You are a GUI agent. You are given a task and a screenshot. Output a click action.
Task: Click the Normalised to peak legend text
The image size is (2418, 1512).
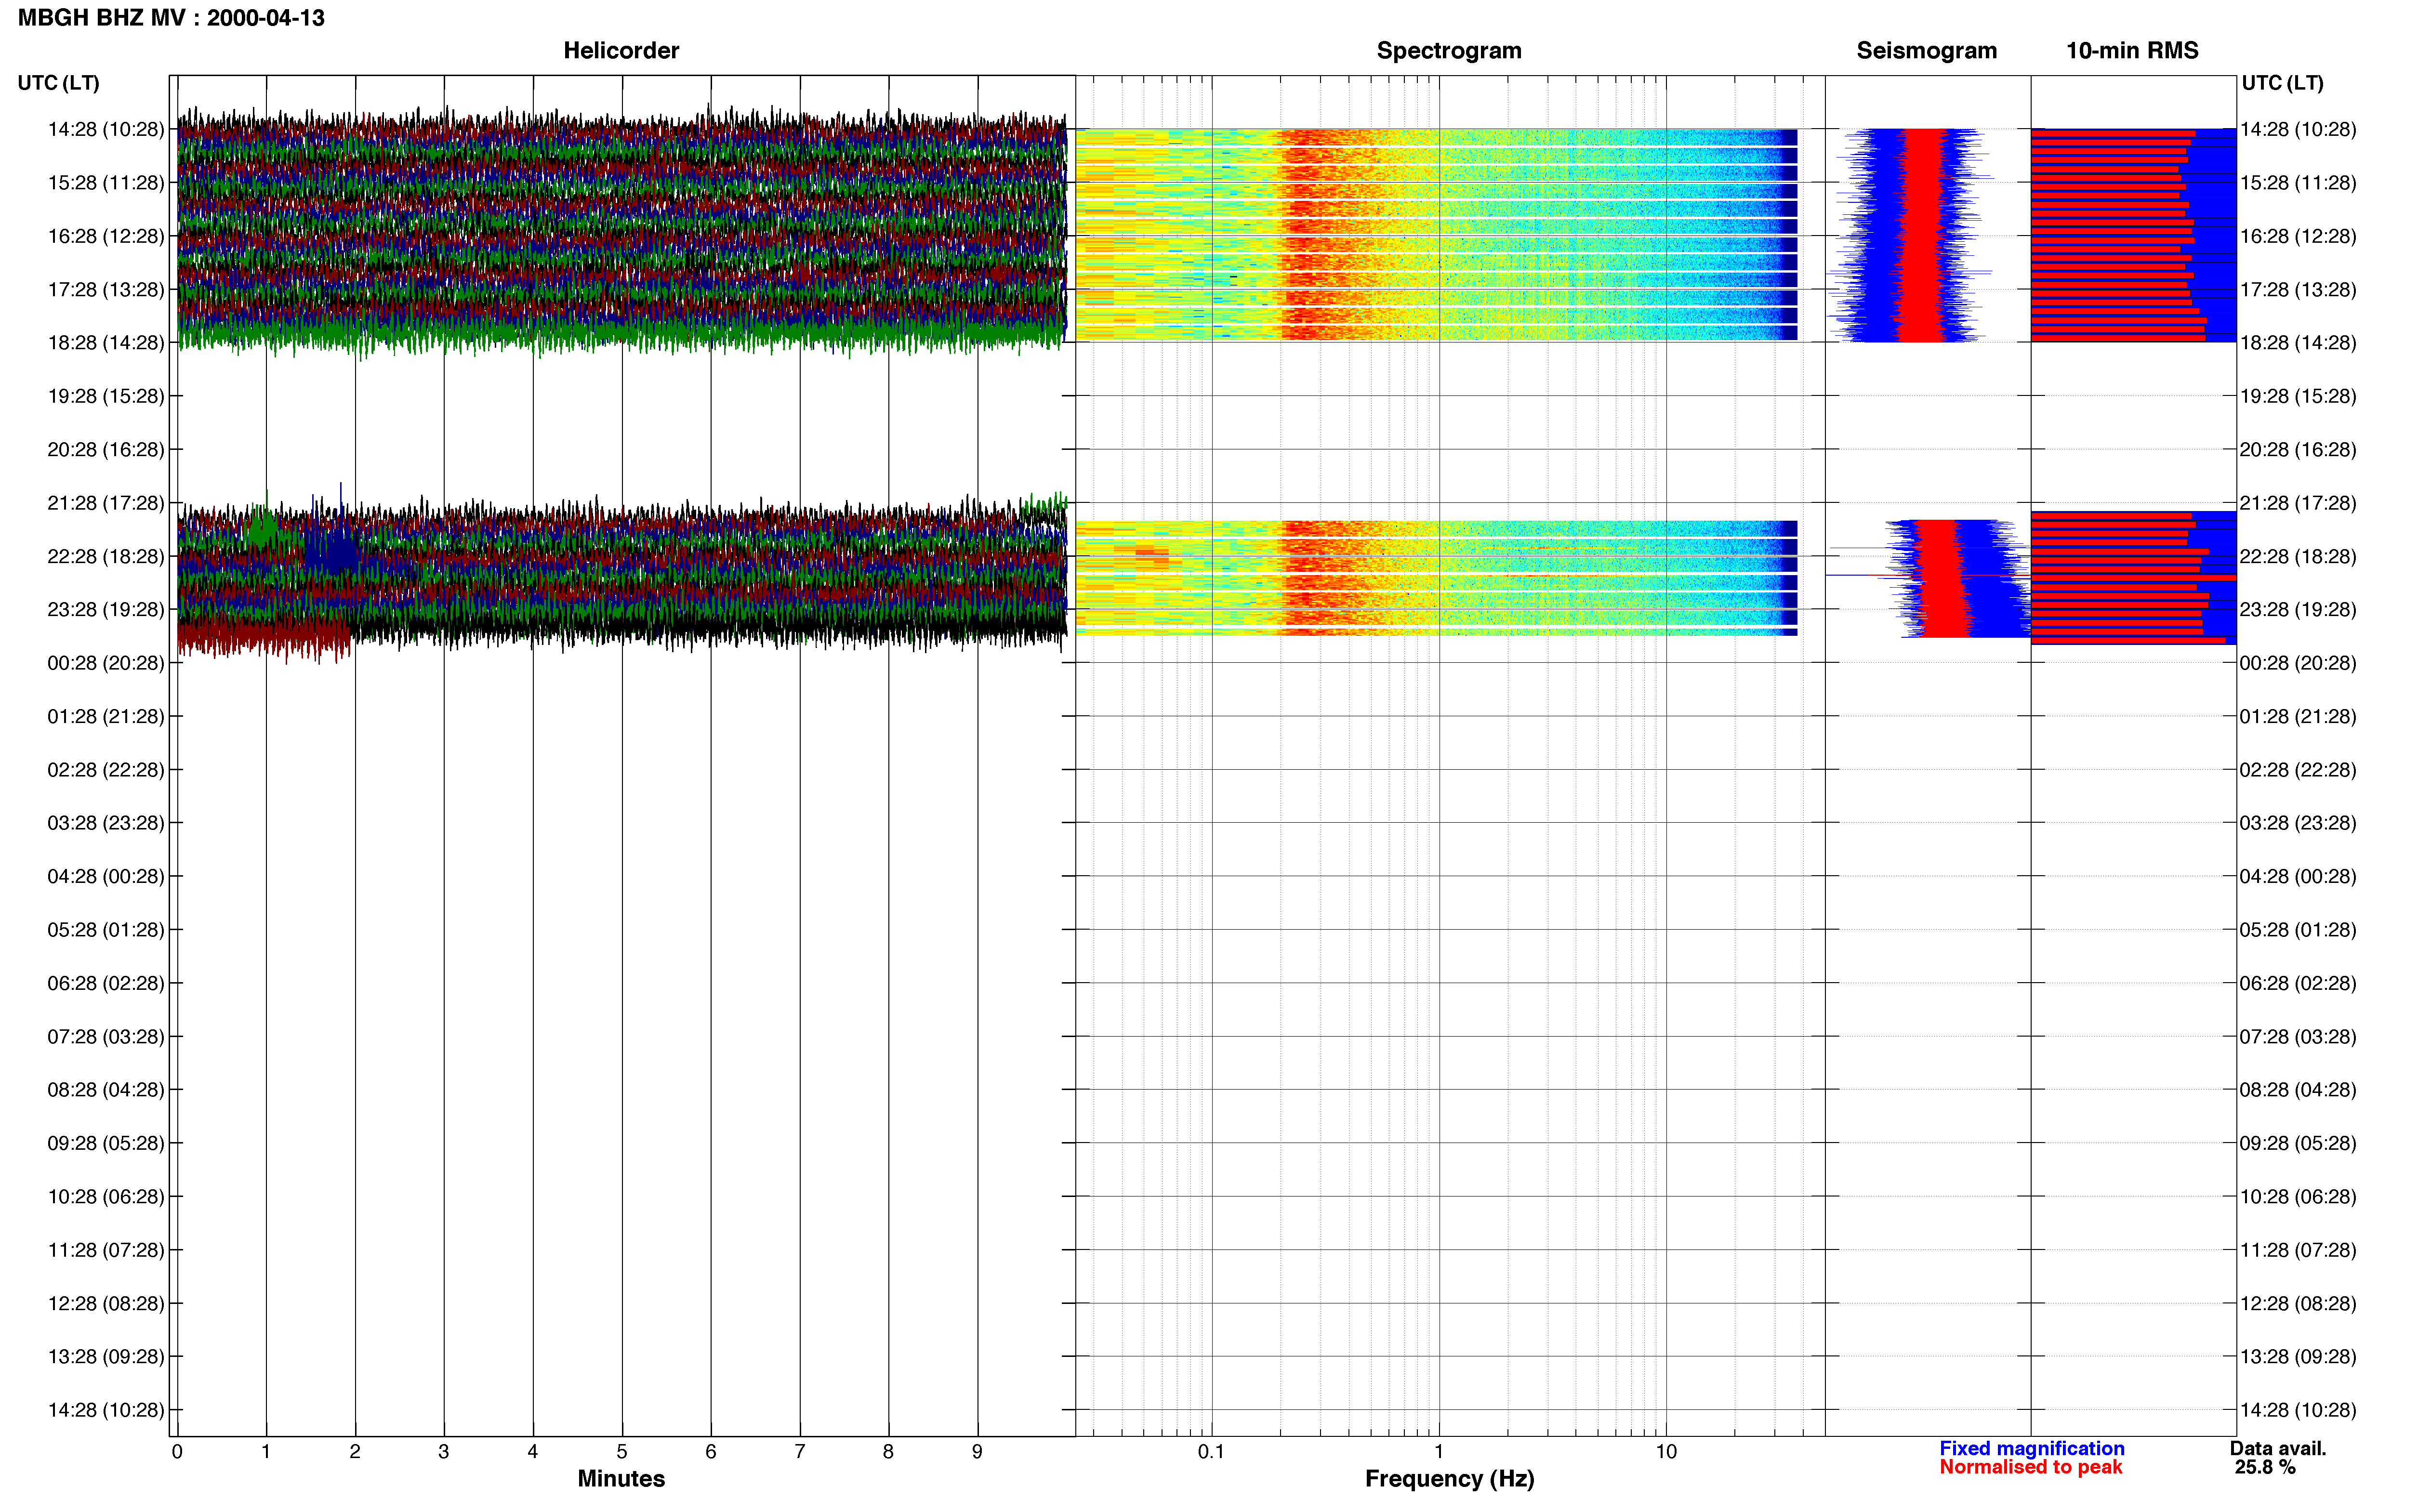point(2030,1467)
